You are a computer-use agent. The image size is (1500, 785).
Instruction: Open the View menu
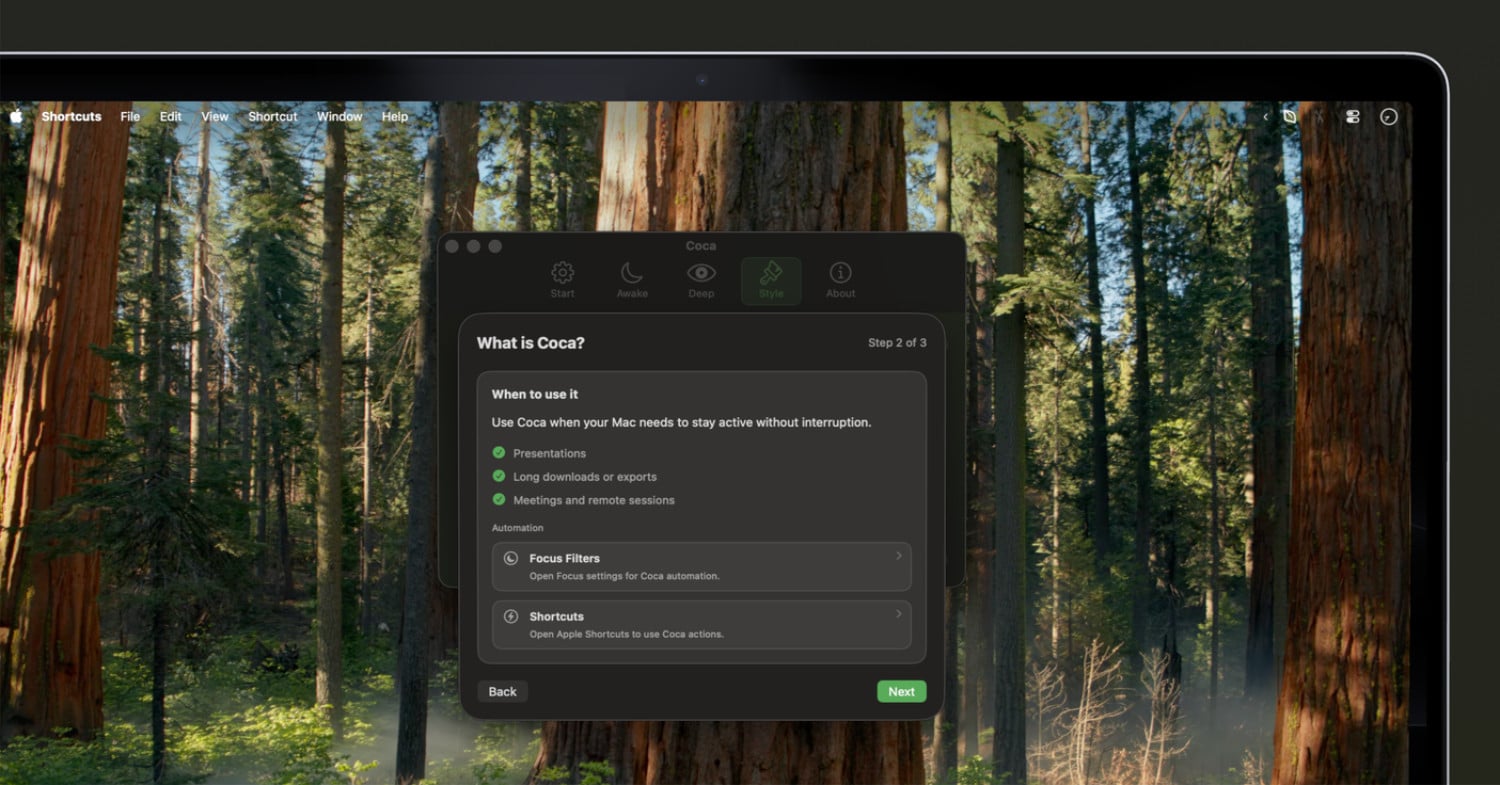coord(215,117)
